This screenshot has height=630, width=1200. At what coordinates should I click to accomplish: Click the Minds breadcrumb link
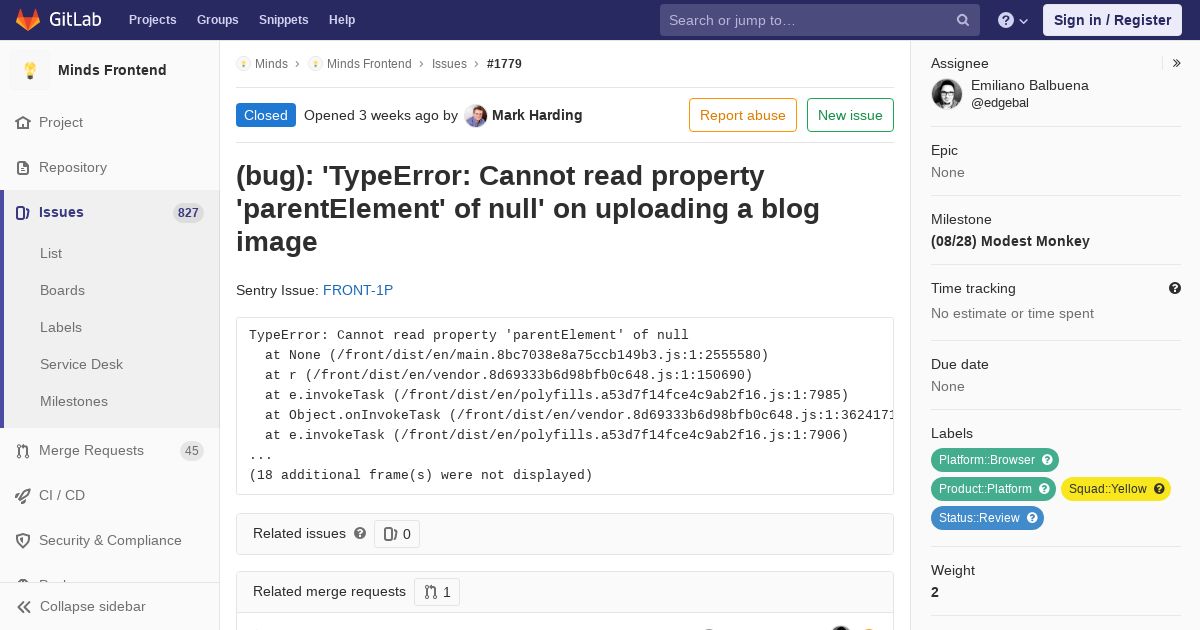click(271, 64)
